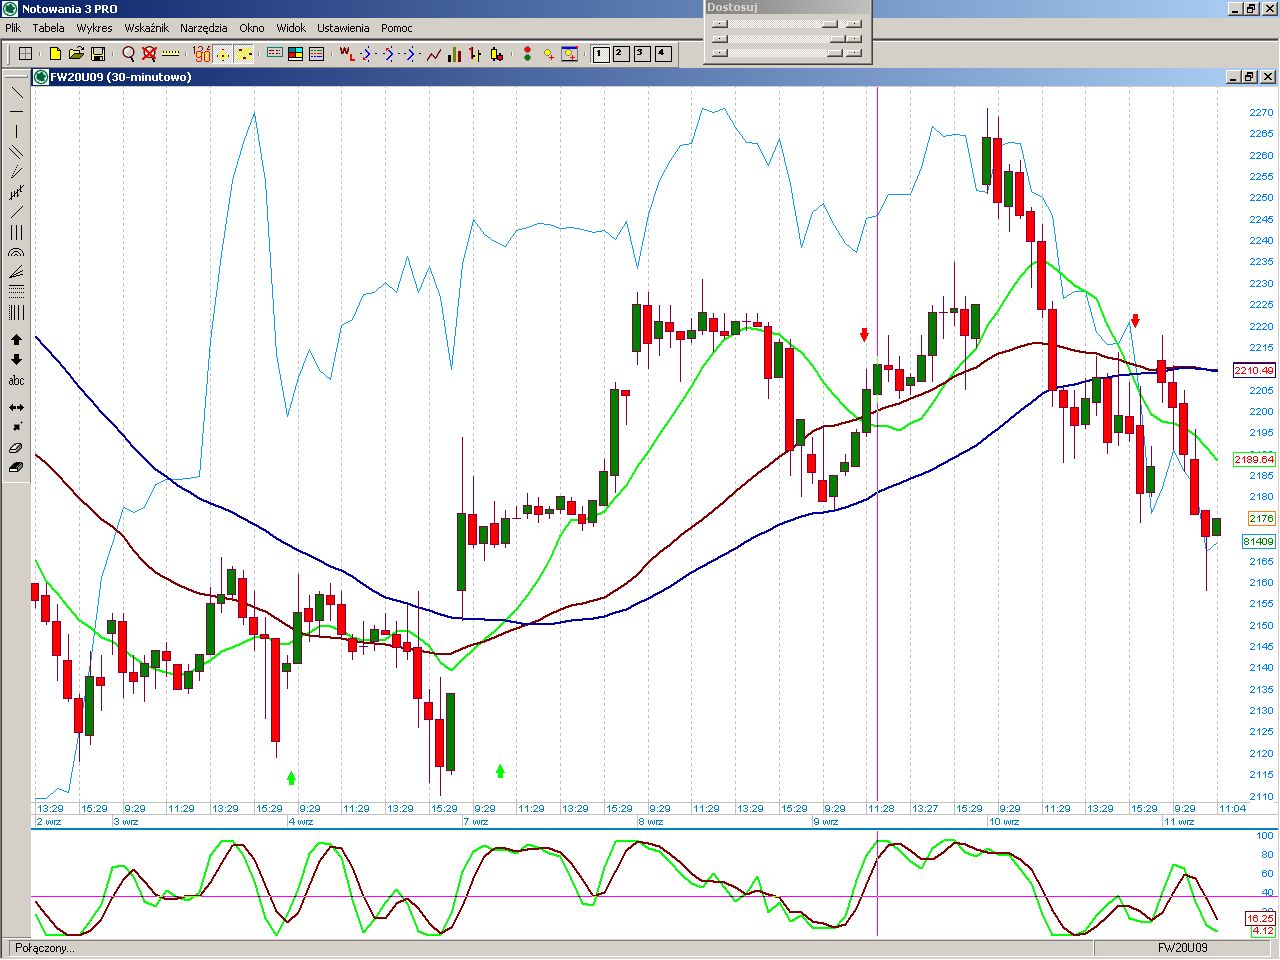This screenshot has height=960, width=1280.
Task: Click the red 1390 number scale icon
Action: [x=201, y=53]
